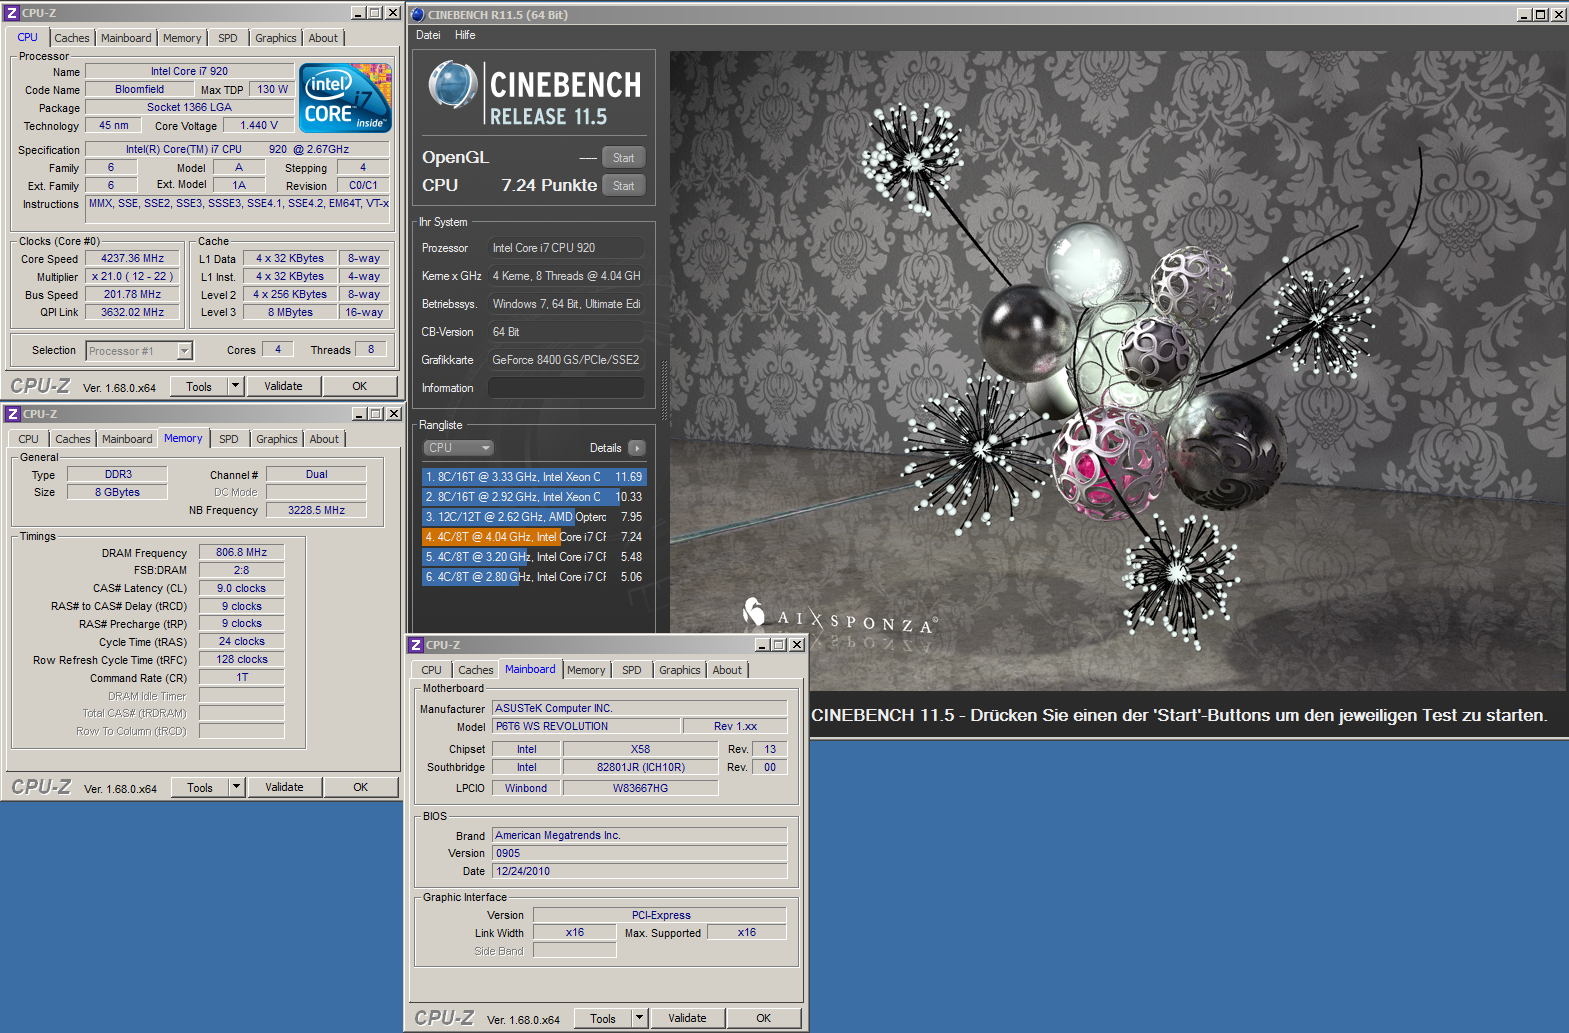Open Tools dropdown arrow in Mainboard CPU-Z window

point(640,1018)
